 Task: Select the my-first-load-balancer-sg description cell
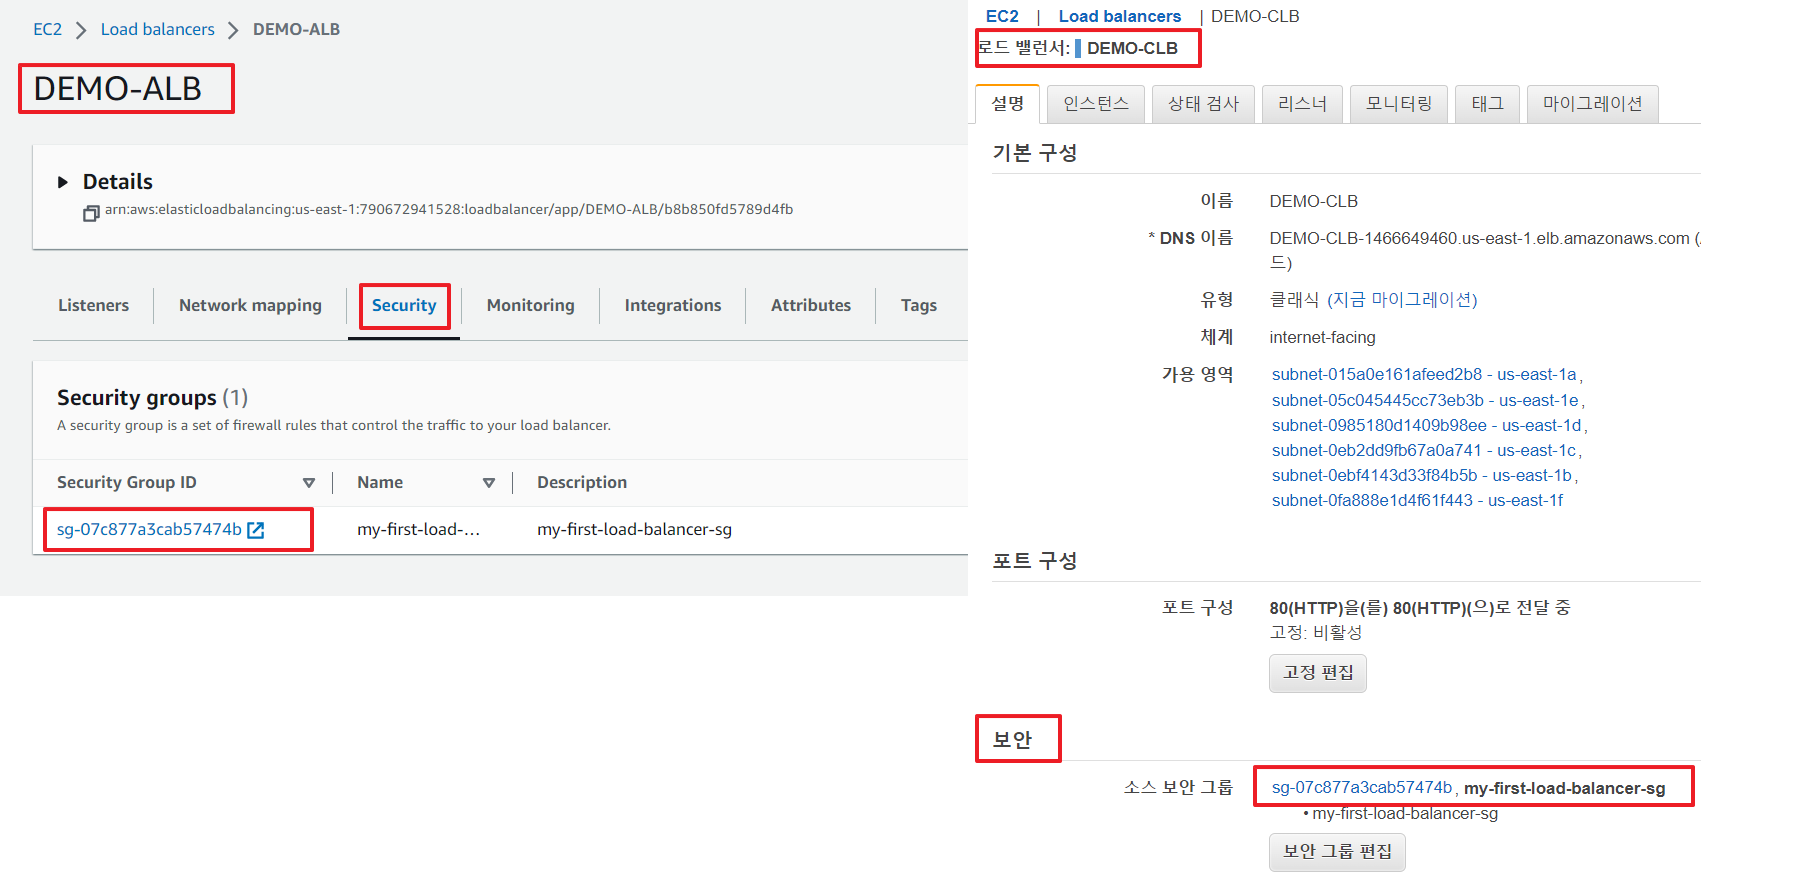click(x=634, y=529)
